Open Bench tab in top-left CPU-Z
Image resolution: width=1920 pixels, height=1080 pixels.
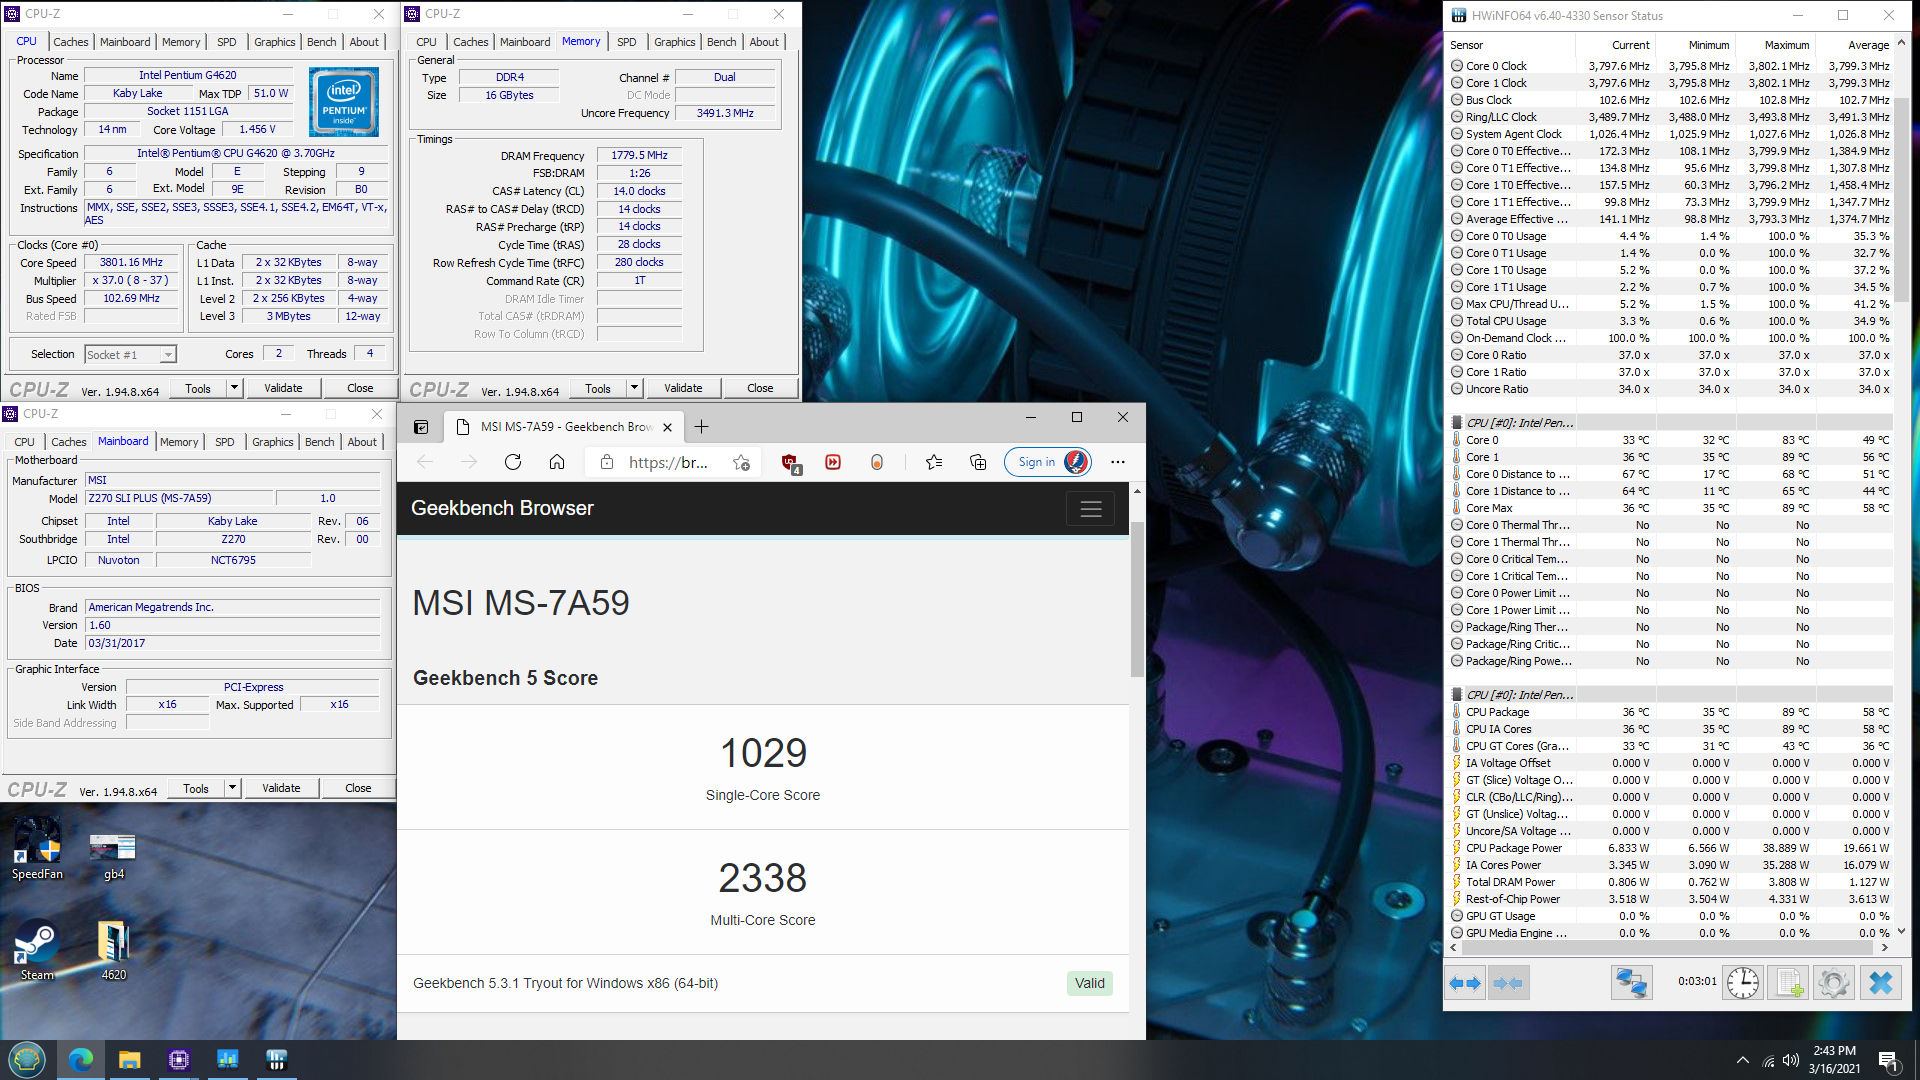tap(322, 42)
